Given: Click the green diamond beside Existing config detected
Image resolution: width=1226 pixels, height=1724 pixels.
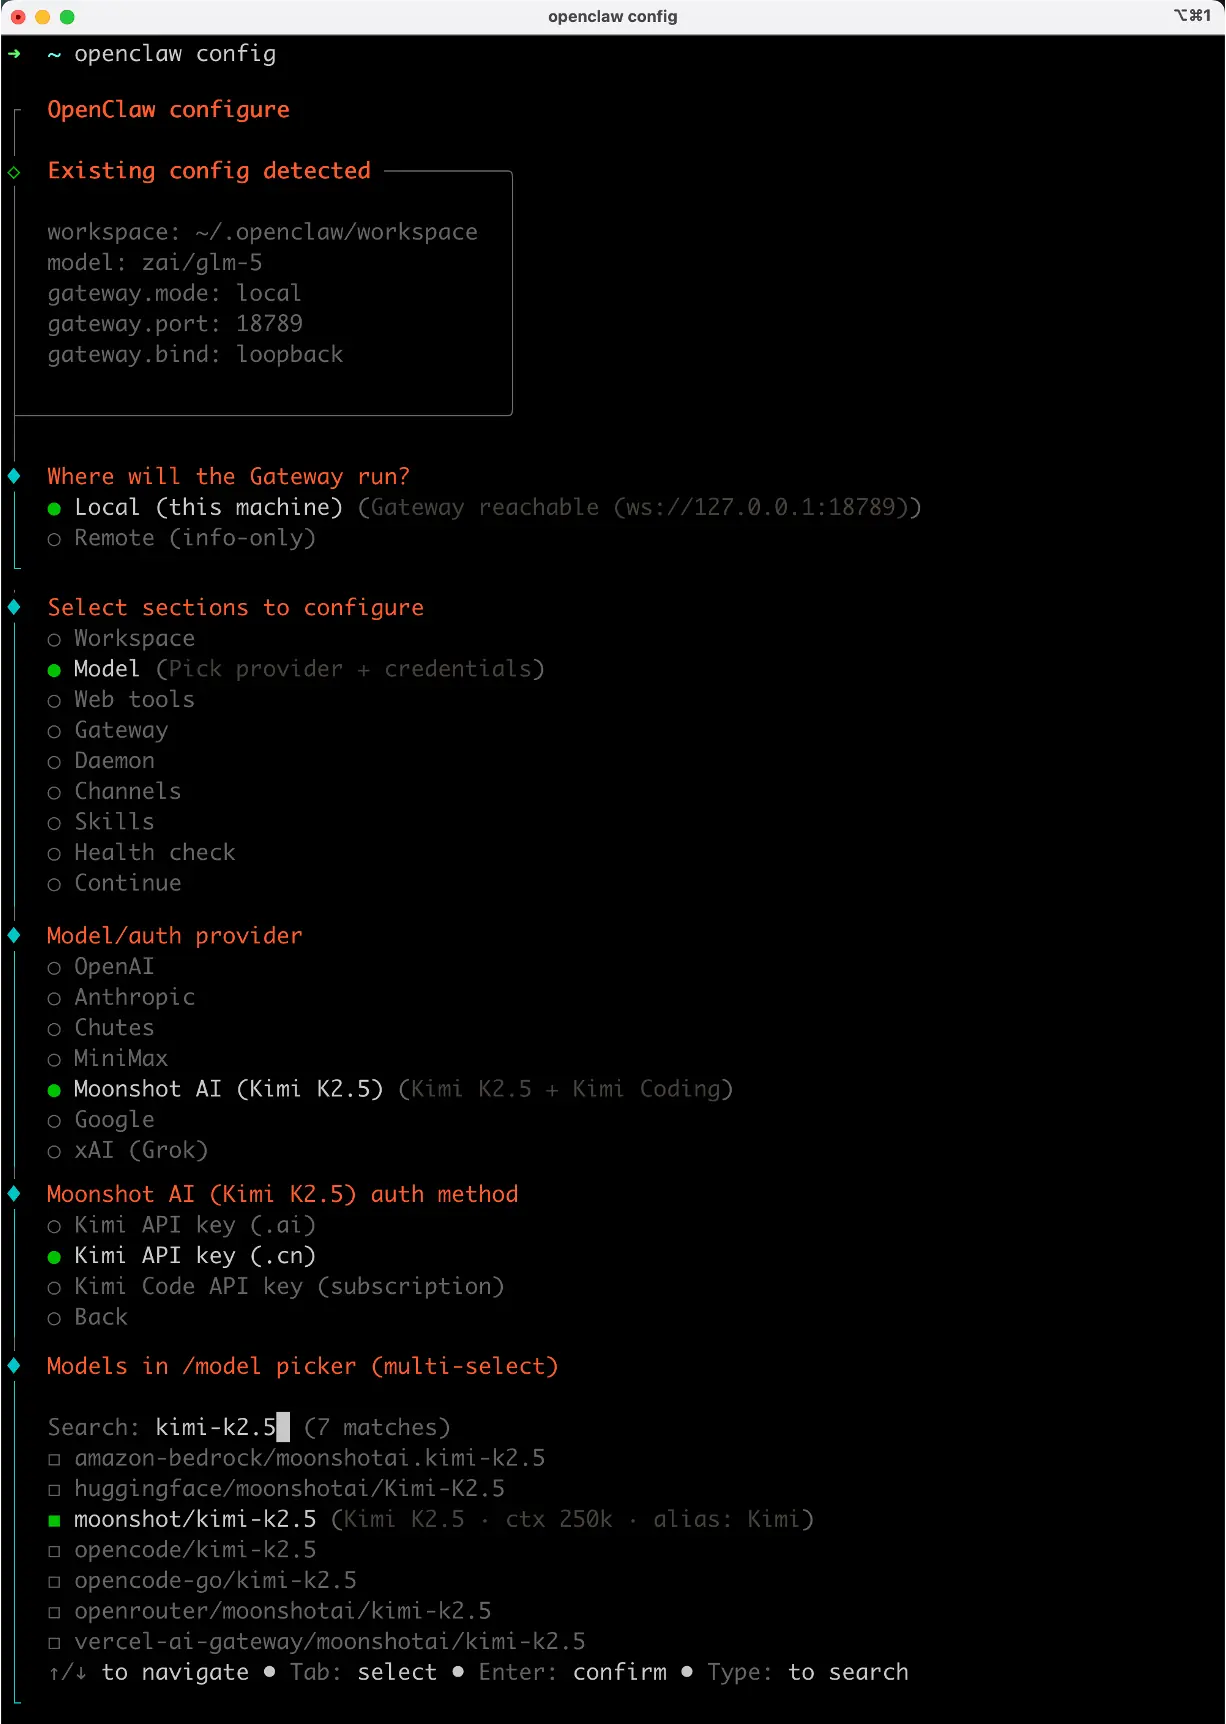Looking at the screenshot, I should click(x=14, y=173).
